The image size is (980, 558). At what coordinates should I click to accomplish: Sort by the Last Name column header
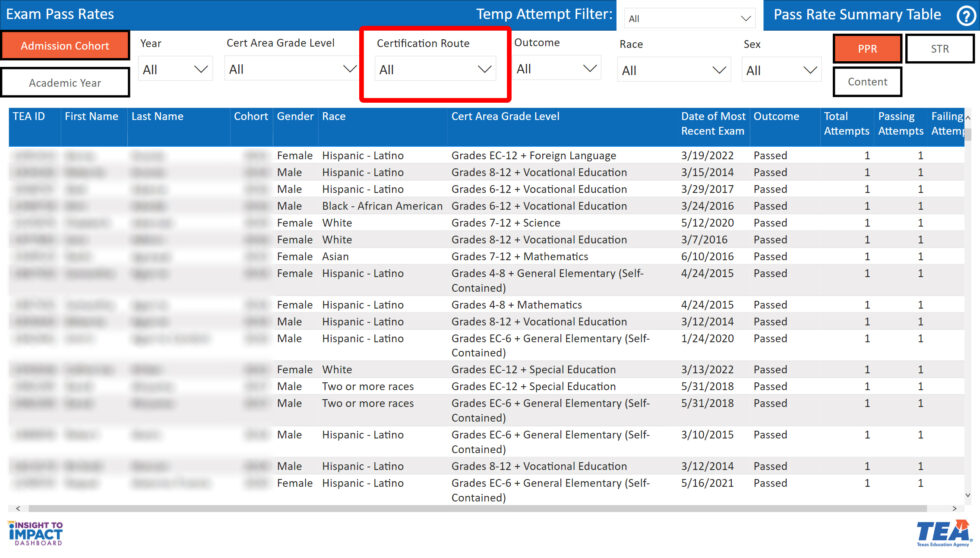click(x=157, y=116)
